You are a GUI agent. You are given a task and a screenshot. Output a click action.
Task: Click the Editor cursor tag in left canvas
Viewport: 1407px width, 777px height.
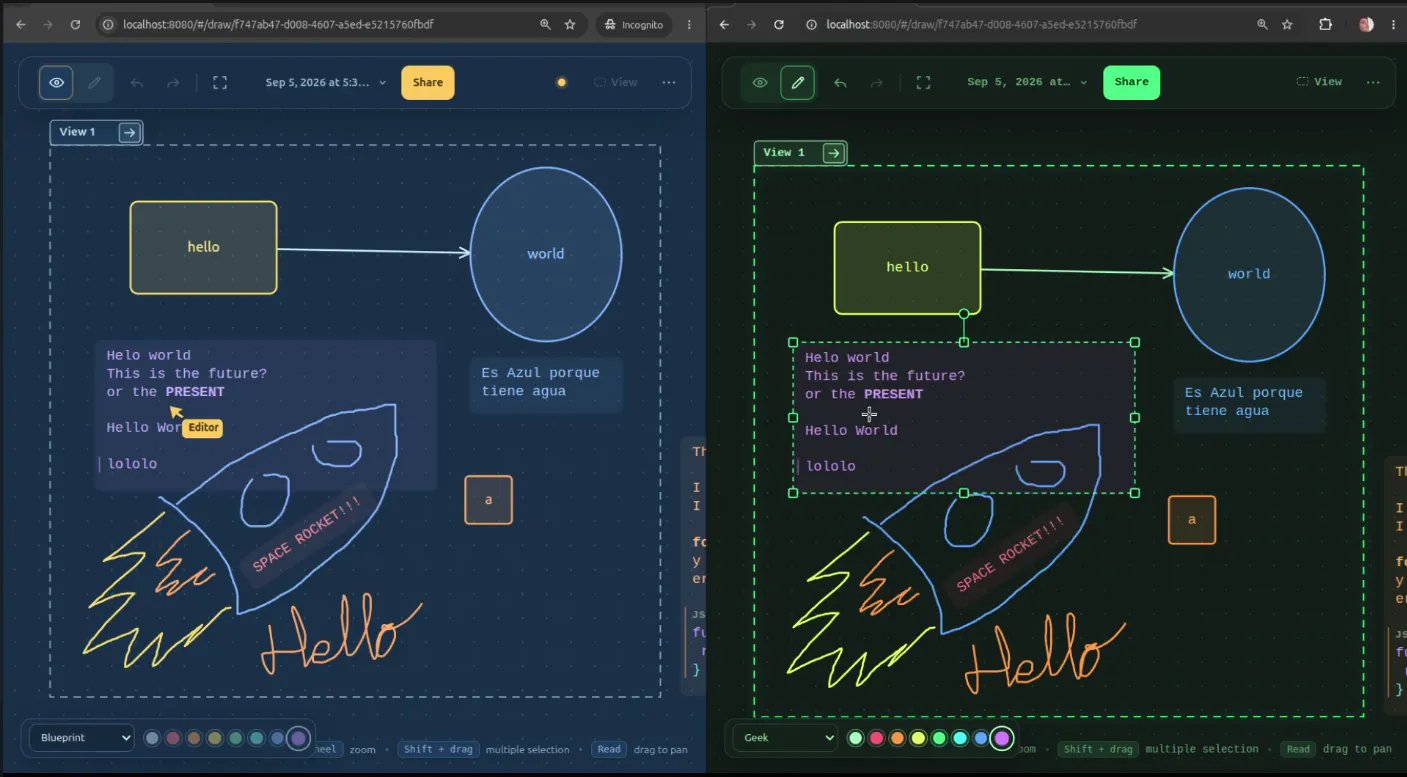pos(203,427)
